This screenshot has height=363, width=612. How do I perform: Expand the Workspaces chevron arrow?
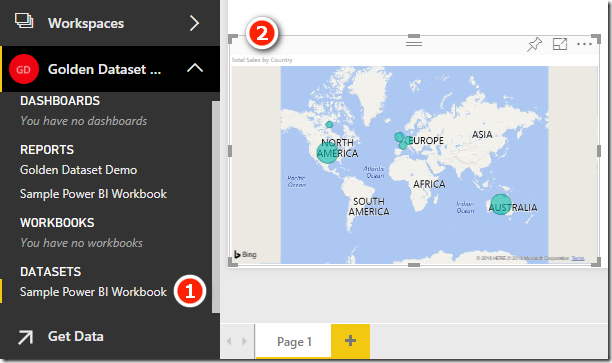coord(194,23)
